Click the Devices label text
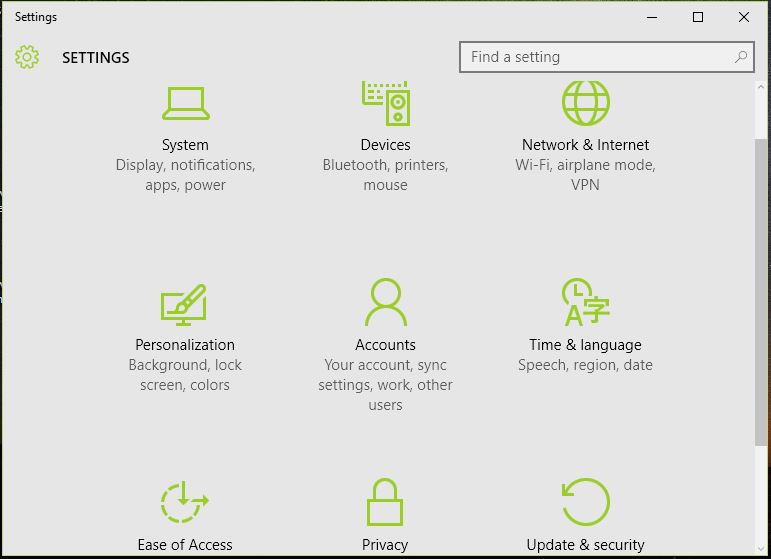This screenshot has width=771, height=559. (x=386, y=145)
